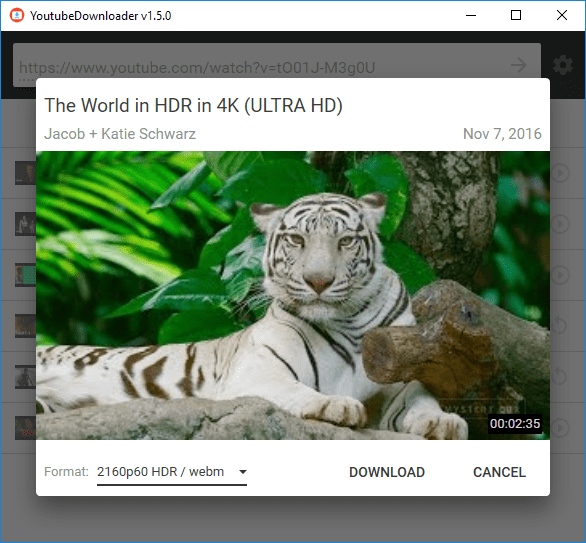Click the play icon on the first list row
The height and width of the screenshot is (543, 586).
[560, 173]
